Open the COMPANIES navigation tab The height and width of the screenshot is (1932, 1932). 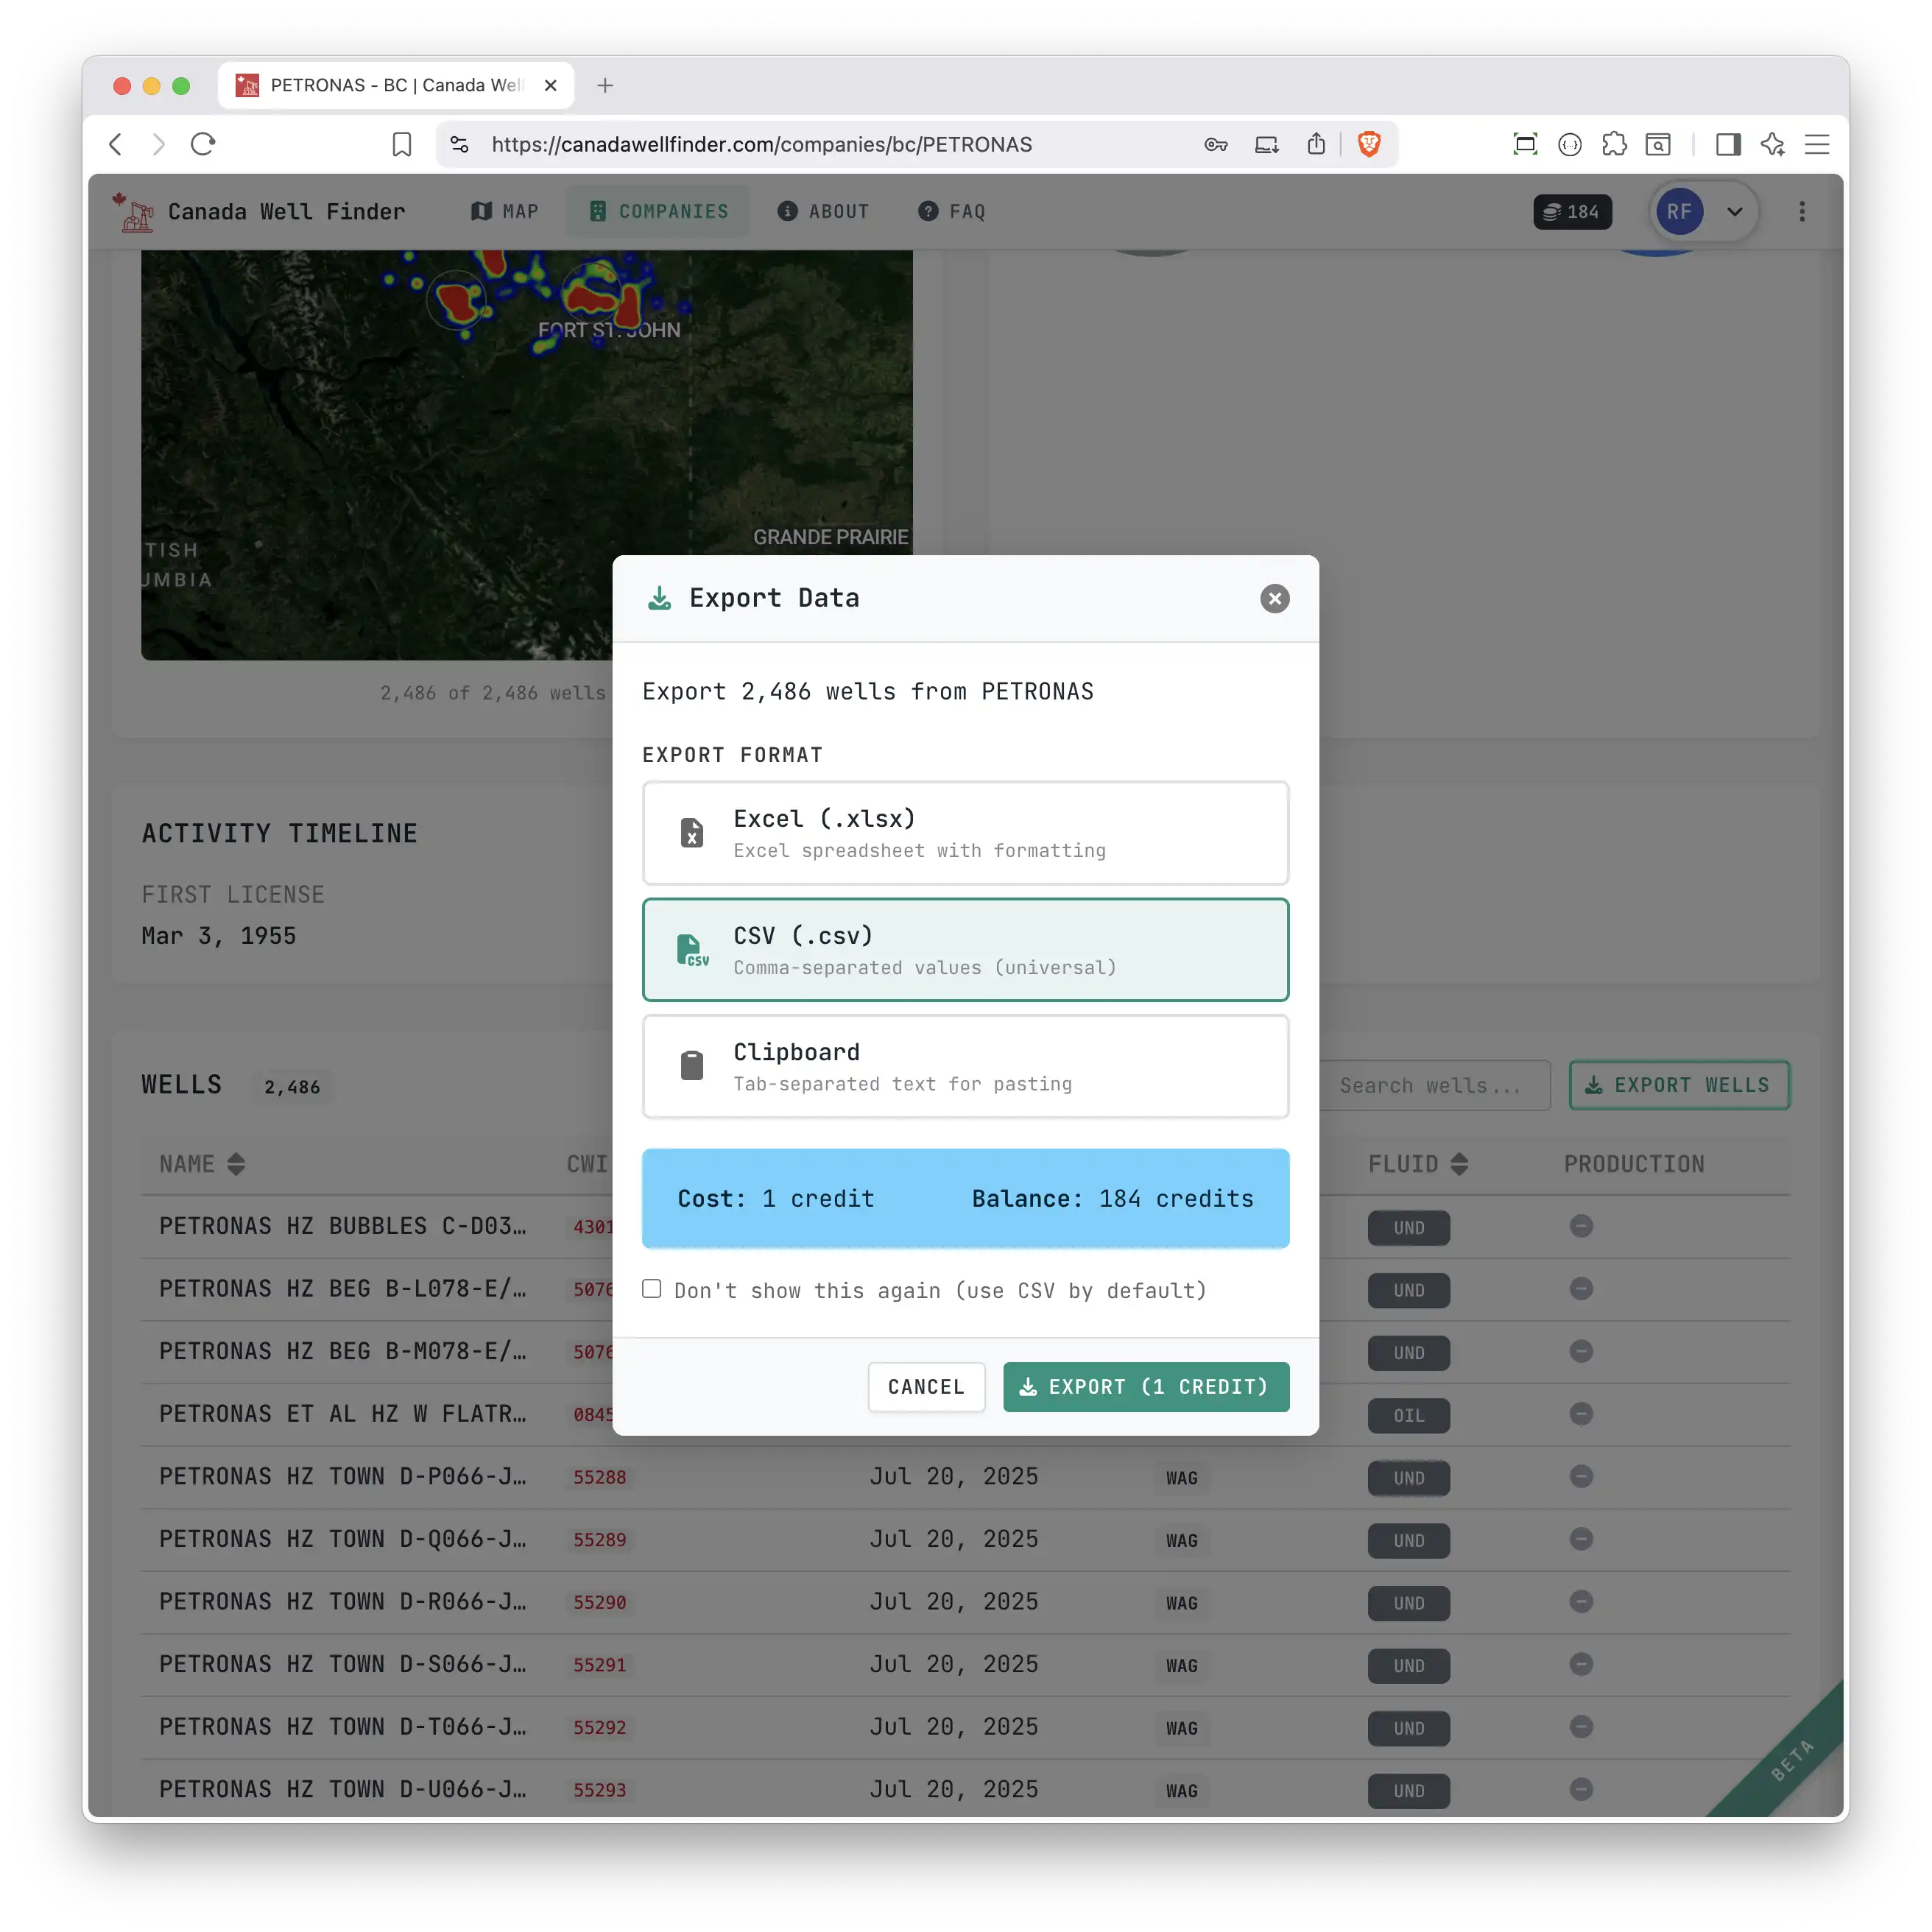click(658, 211)
